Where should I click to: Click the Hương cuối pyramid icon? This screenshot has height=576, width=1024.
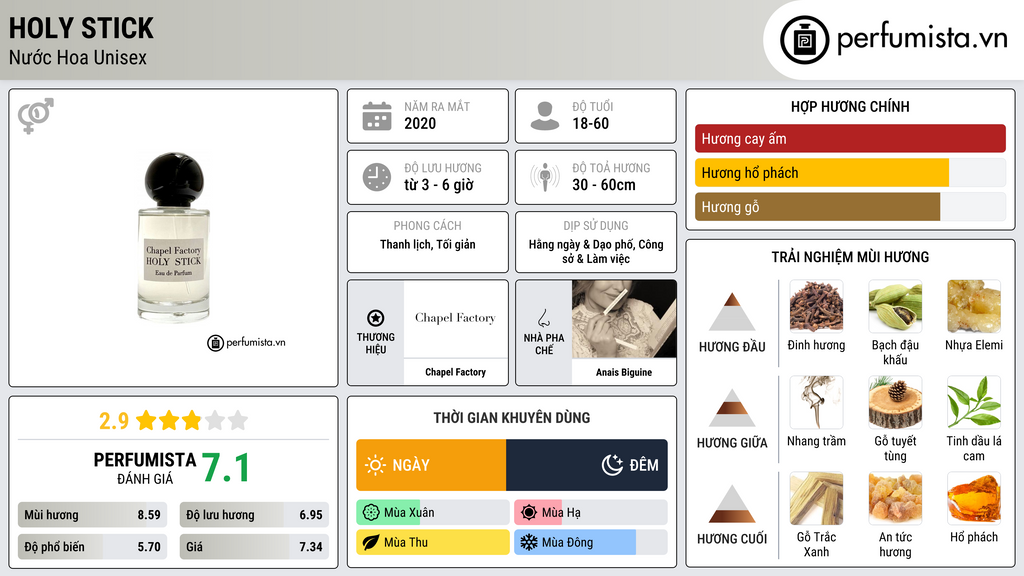pyautogui.click(x=732, y=504)
